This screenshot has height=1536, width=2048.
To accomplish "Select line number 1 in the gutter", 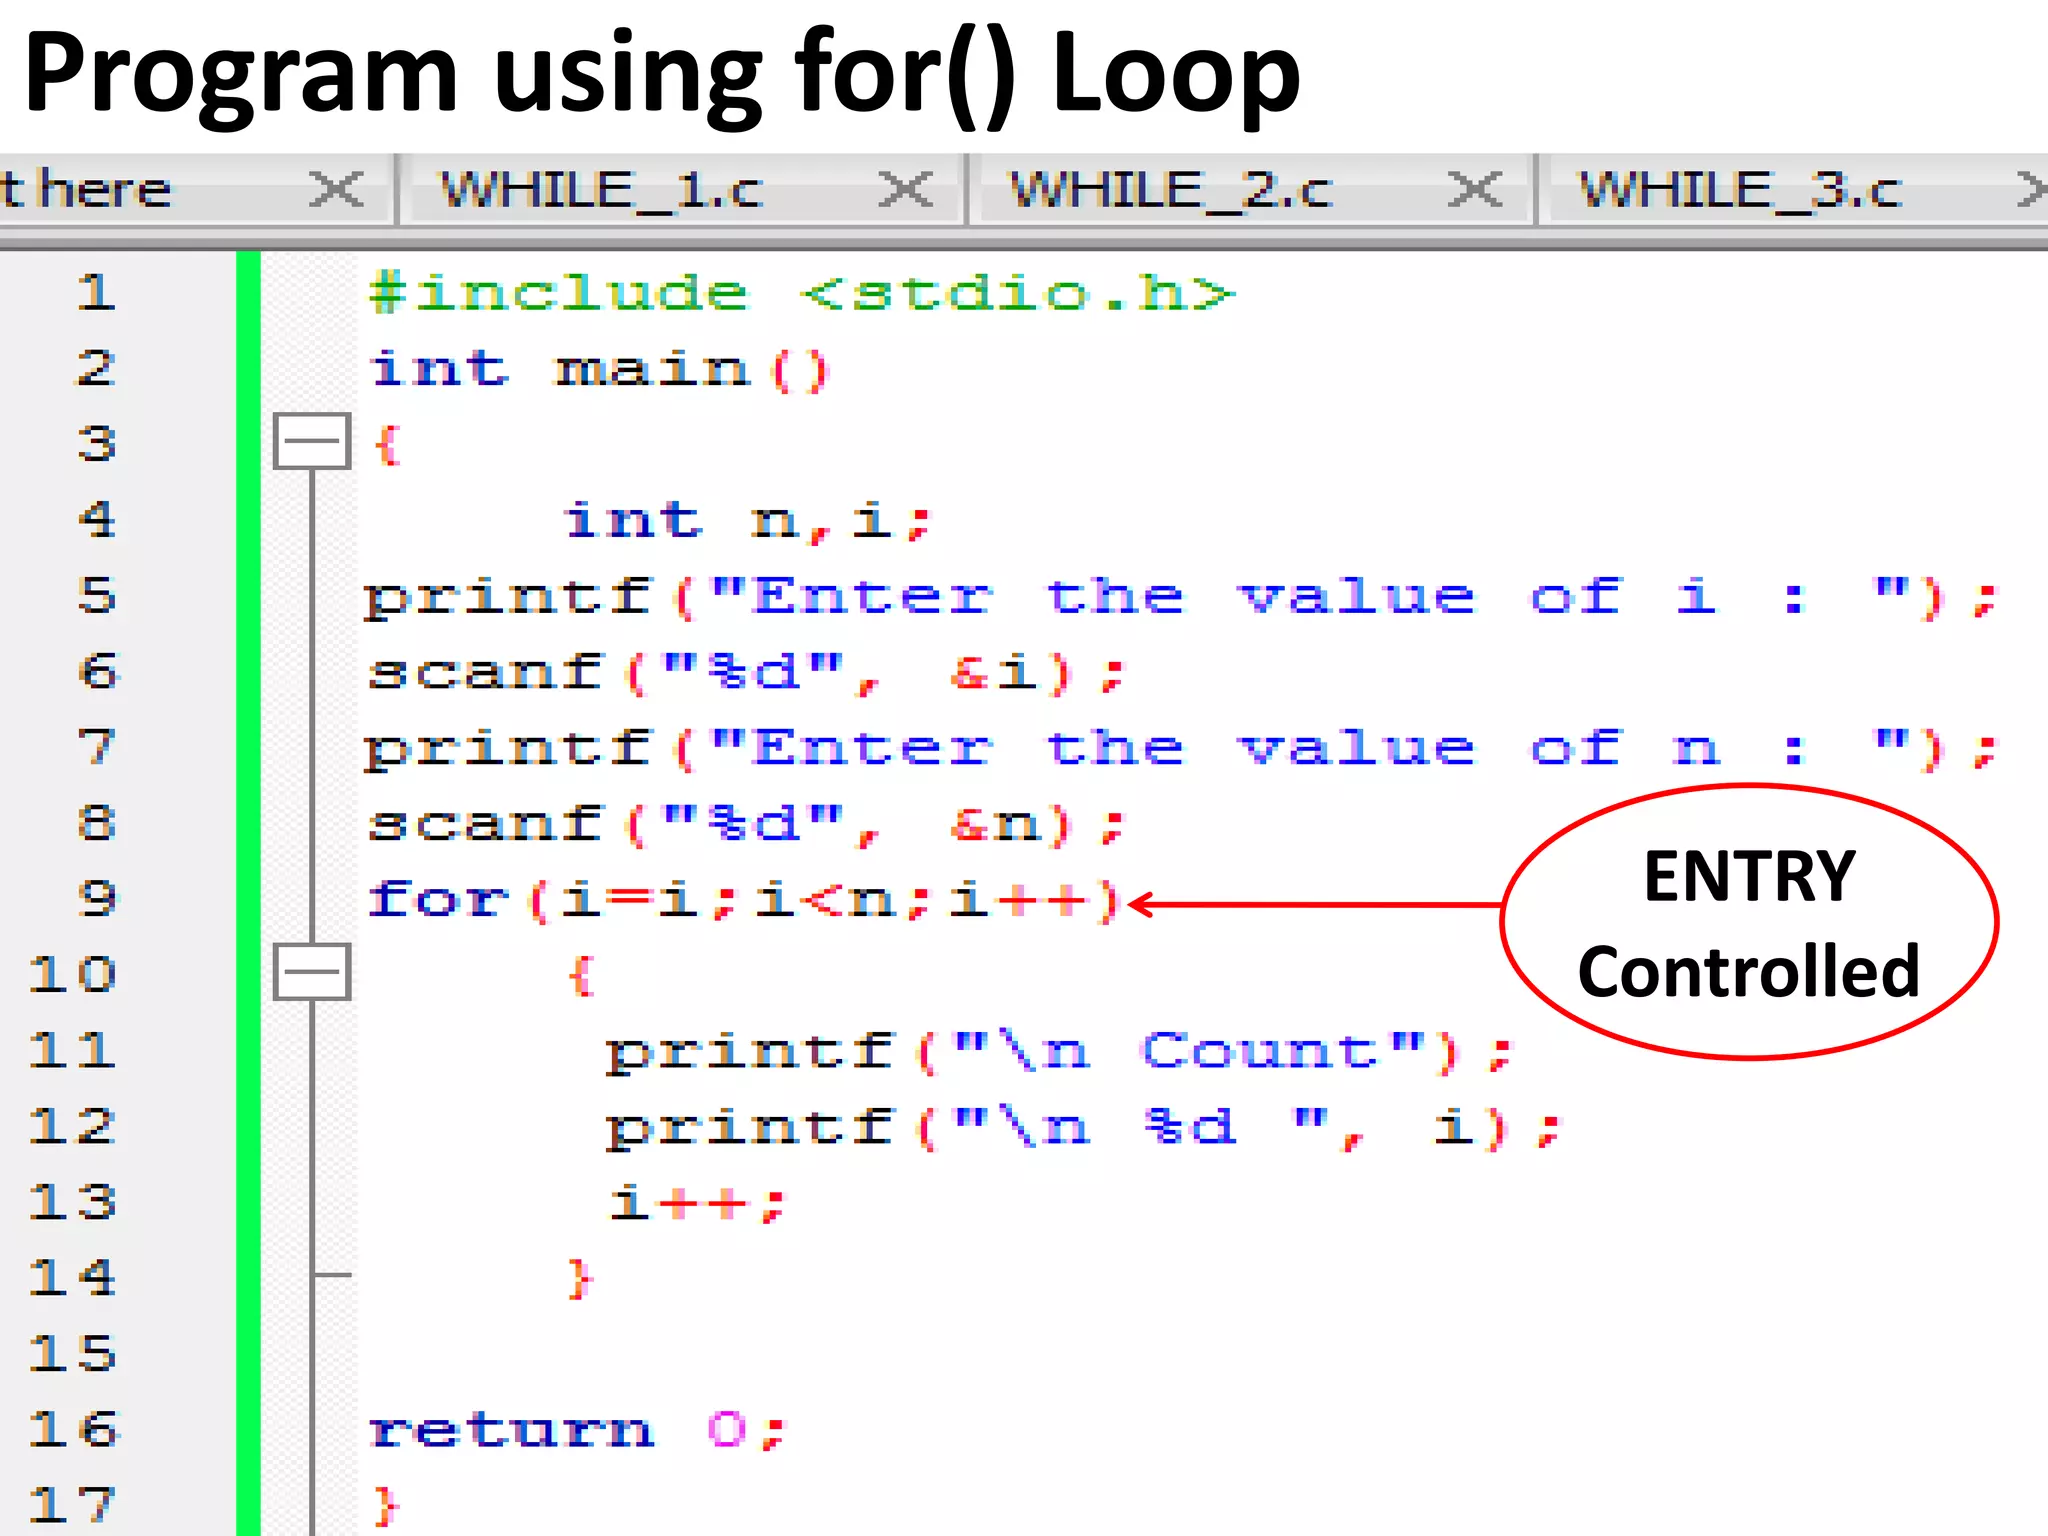I will click(x=96, y=292).
